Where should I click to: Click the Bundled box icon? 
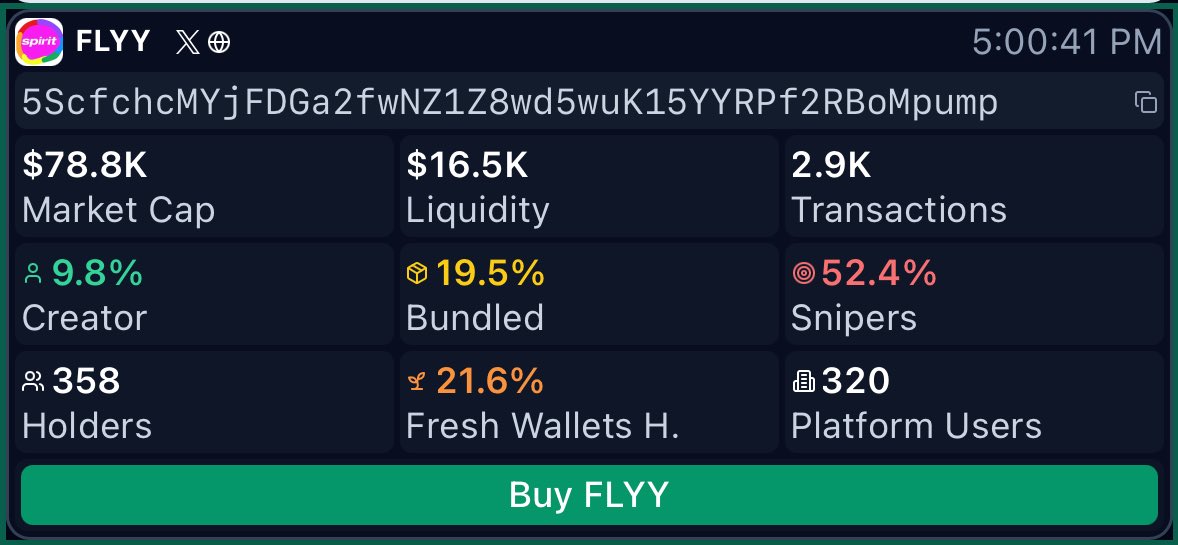tap(417, 273)
